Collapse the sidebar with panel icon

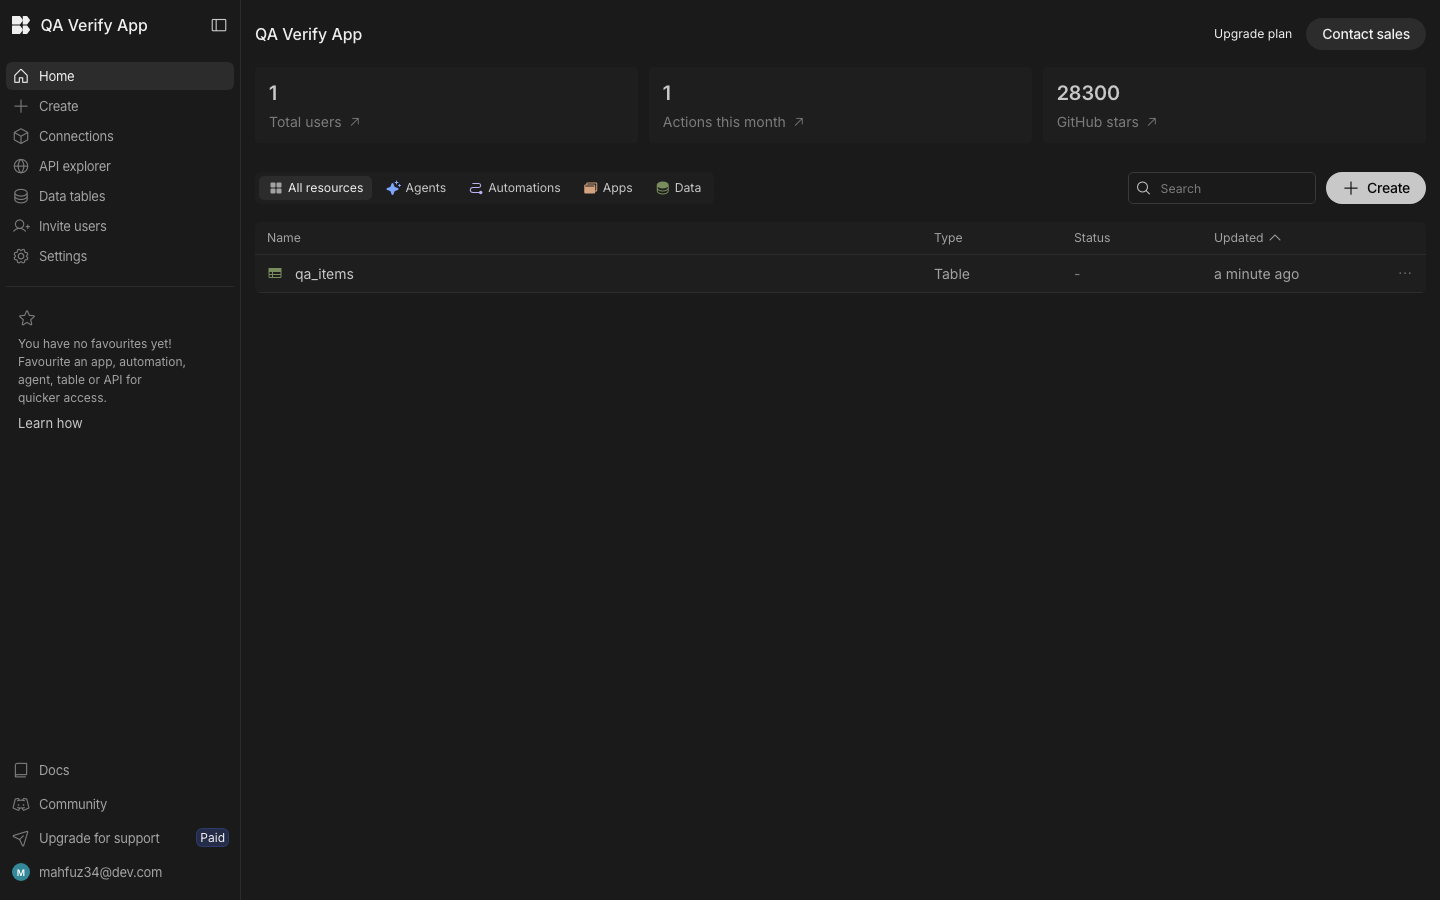coord(219,25)
